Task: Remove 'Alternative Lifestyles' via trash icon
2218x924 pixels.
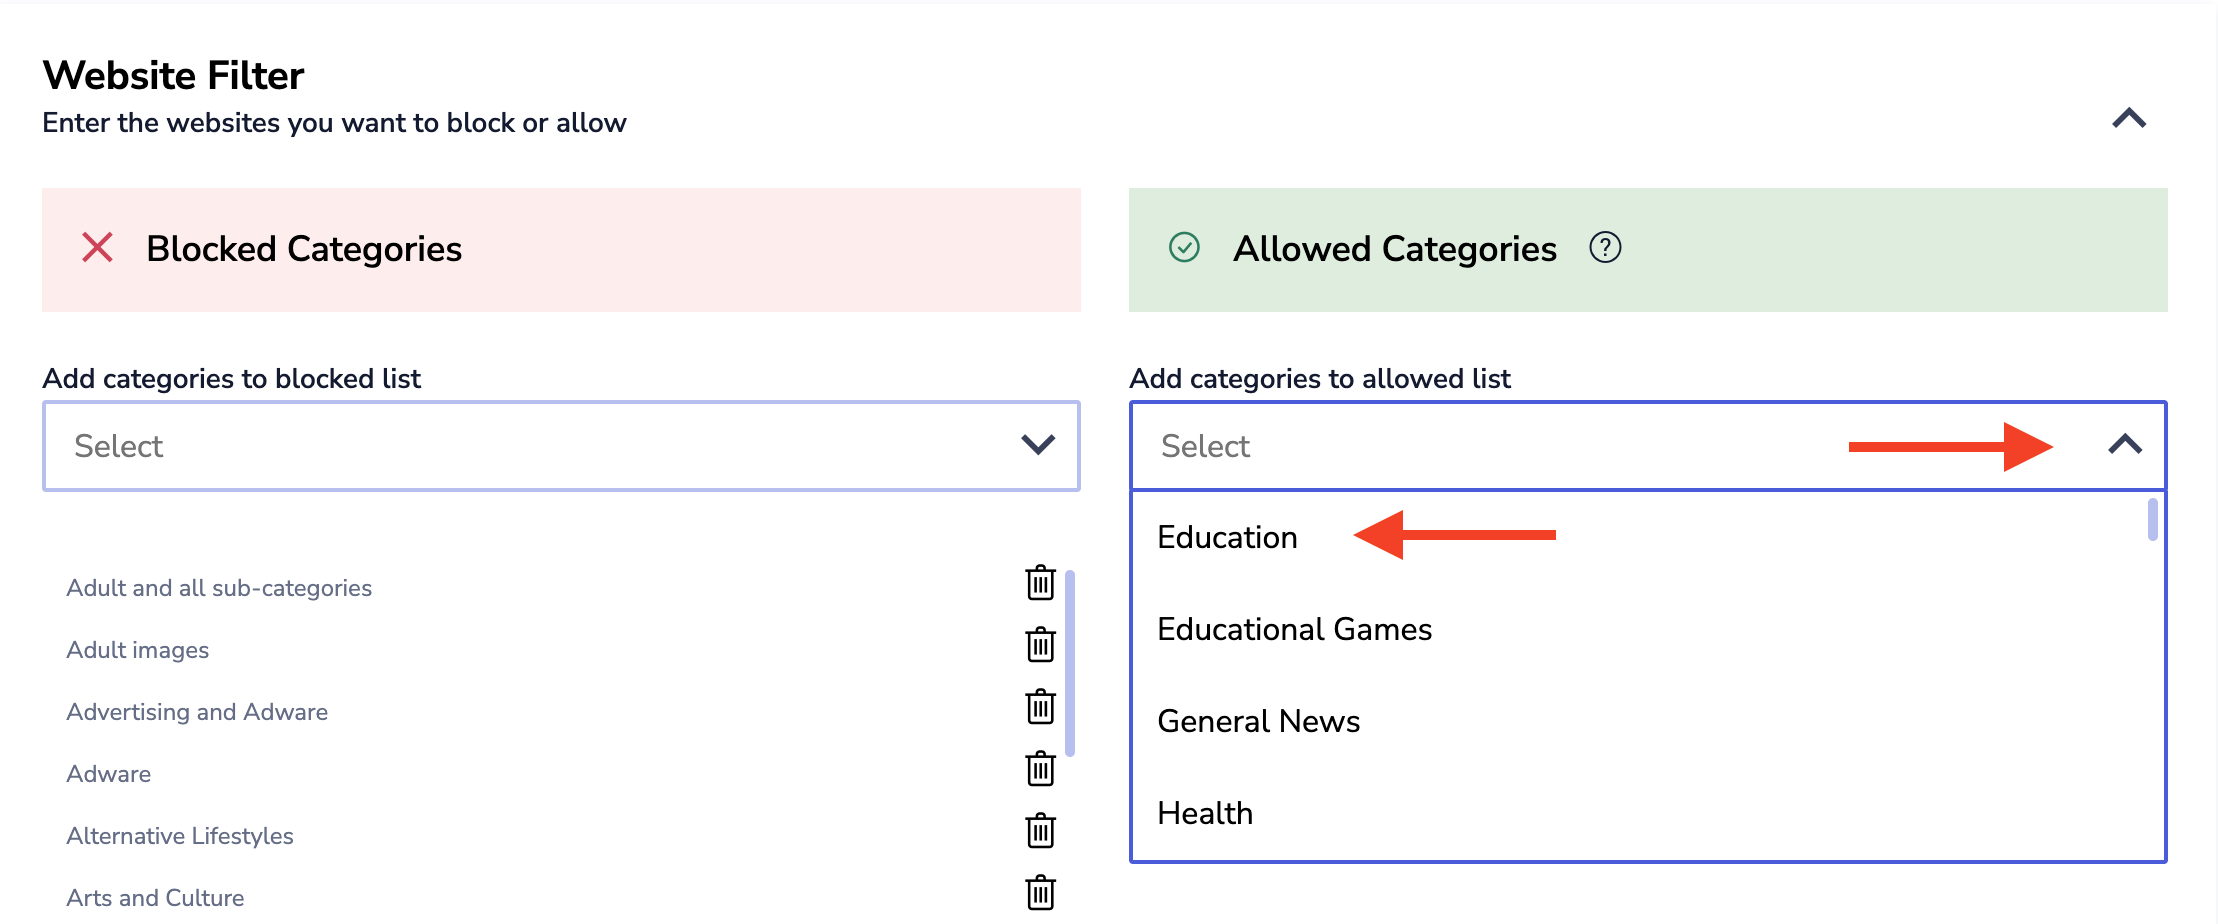Action: point(1040,831)
